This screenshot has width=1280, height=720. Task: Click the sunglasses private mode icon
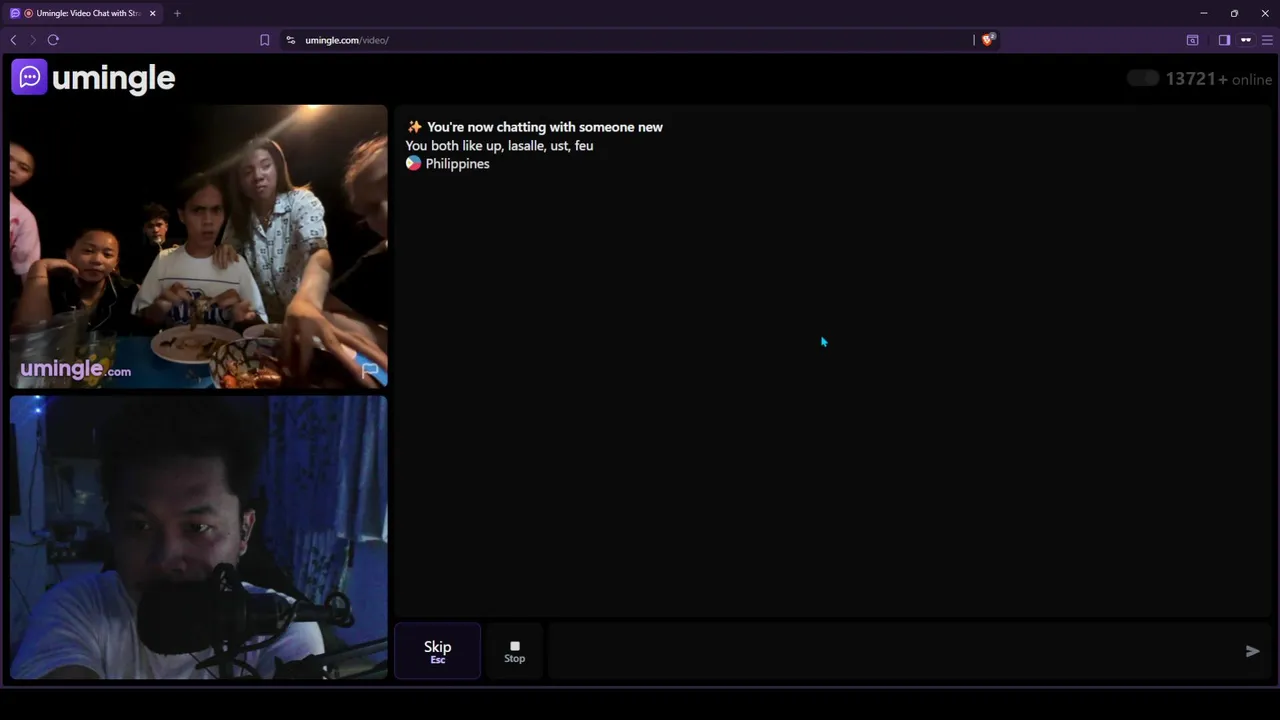pyautogui.click(x=1246, y=40)
